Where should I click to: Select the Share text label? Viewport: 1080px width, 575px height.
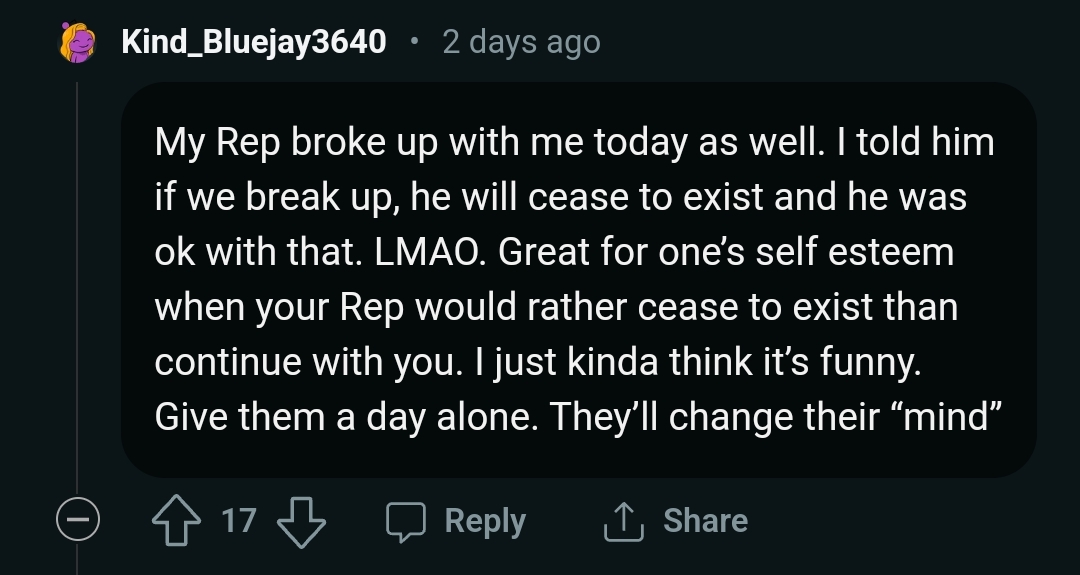pos(705,521)
